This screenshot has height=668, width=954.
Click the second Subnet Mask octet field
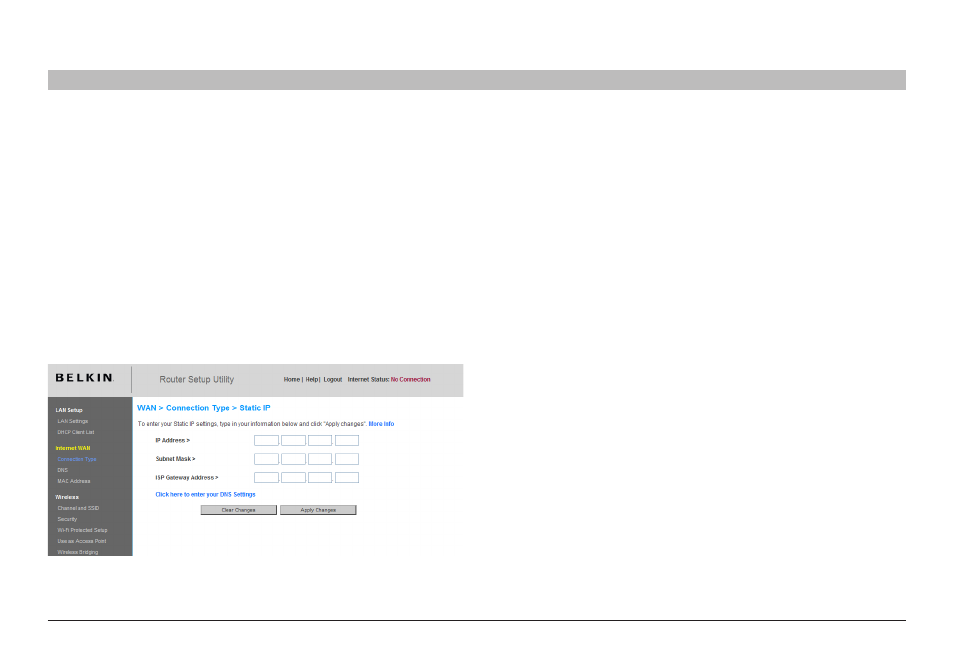coord(293,459)
